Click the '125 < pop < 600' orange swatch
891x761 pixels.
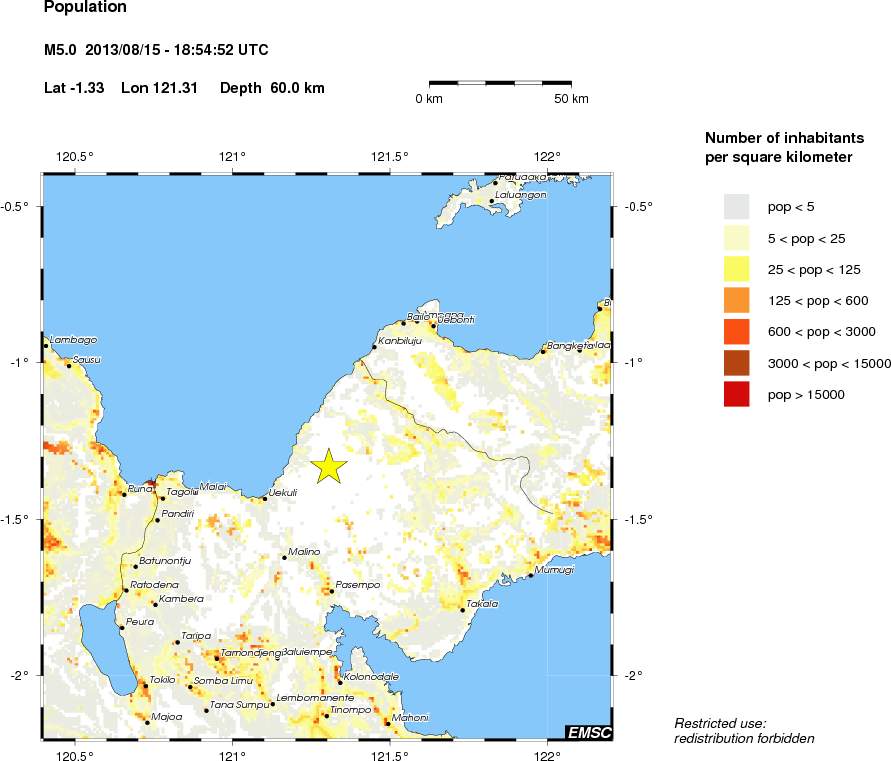point(736,300)
